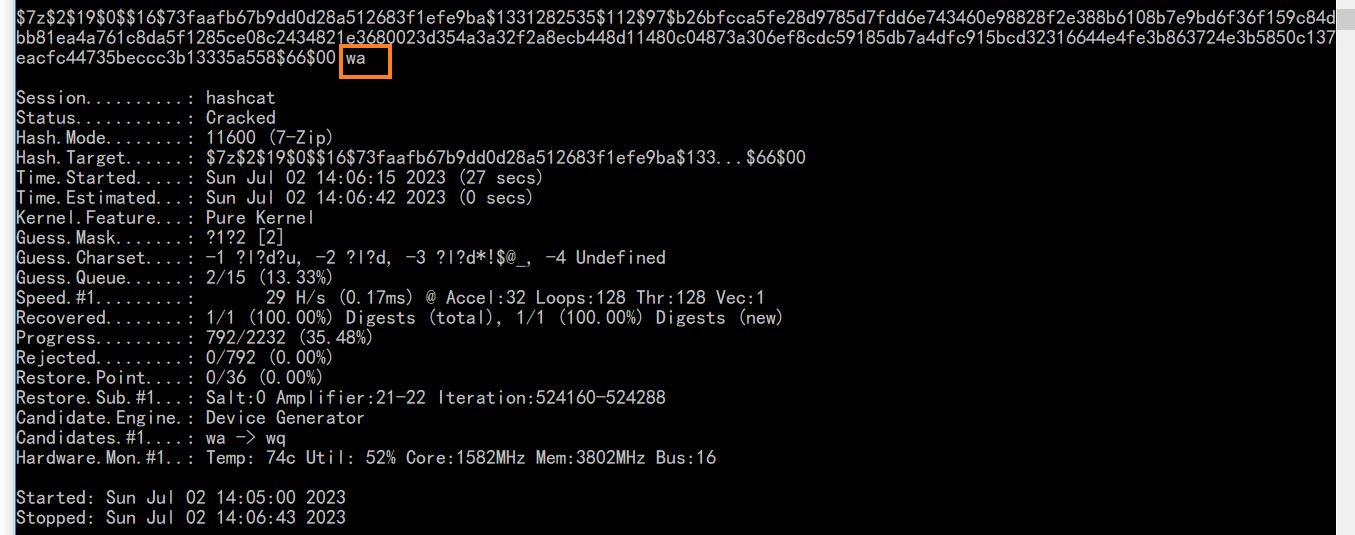Click the Status value Cracked
The image size is (1355, 535).
[x=240, y=118]
